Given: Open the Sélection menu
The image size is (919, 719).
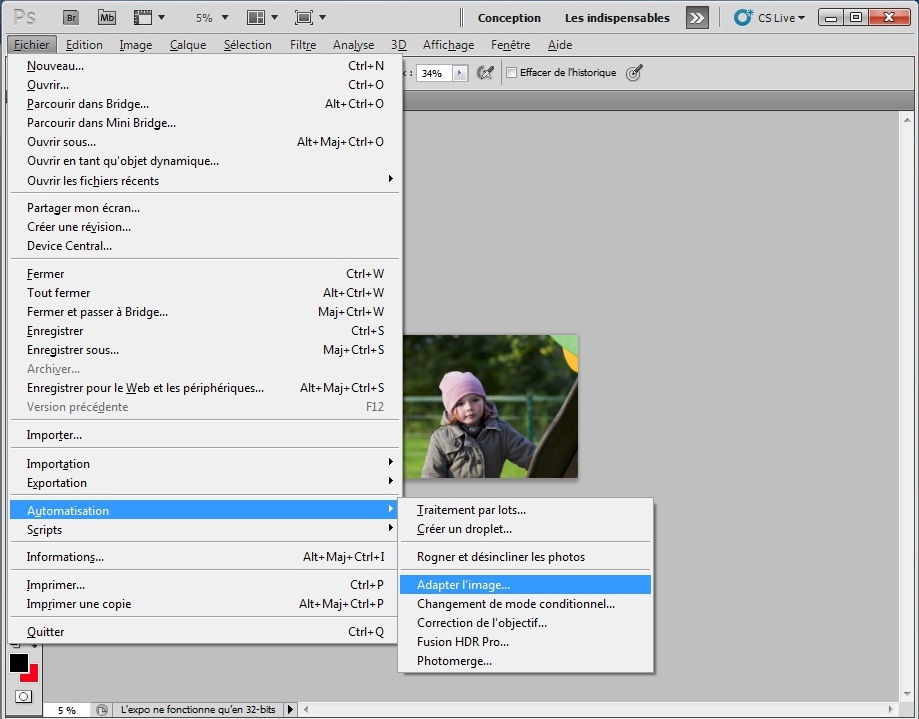Looking at the screenshot, I should (x=247, y=45).
